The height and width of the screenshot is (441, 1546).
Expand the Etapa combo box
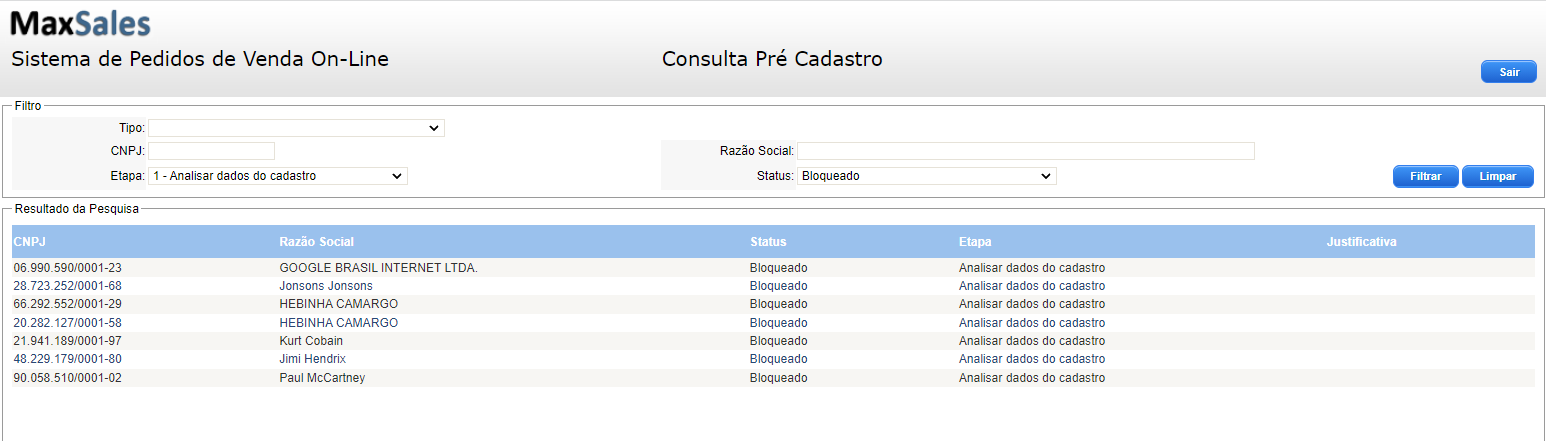click(x=278, y=176)
